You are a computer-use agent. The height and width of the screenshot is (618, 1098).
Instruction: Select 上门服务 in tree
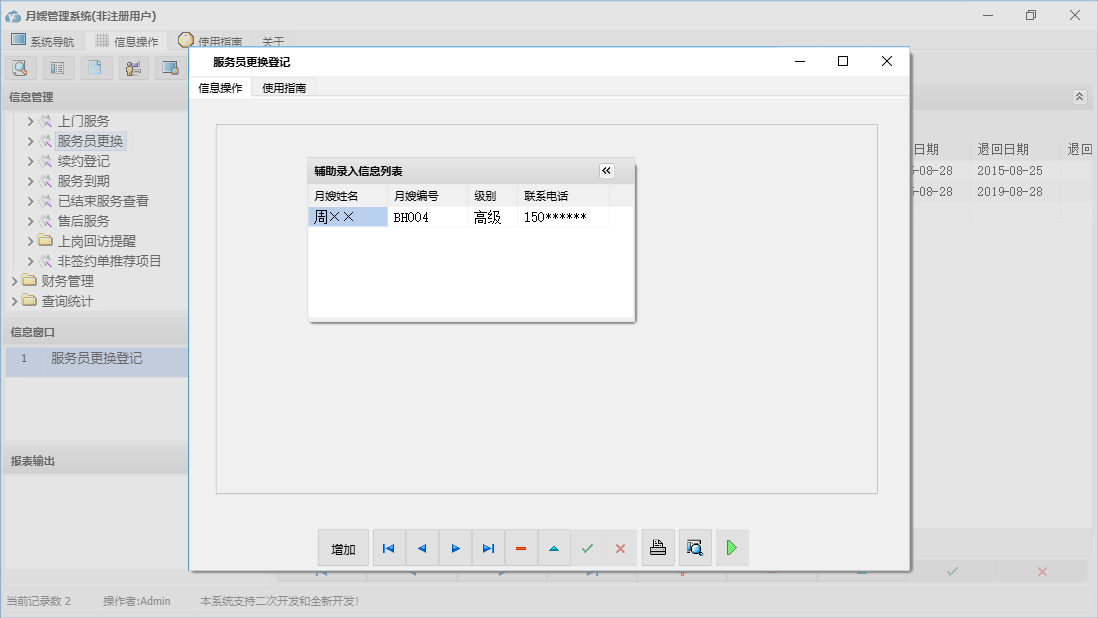pyautogui.click(x=83, y=121)
